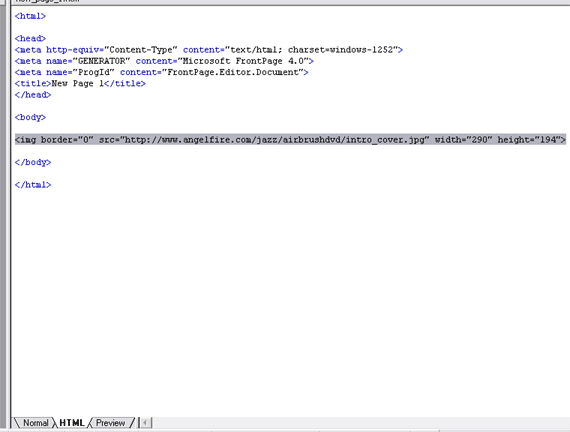Viewport: 570px width, 432px height.
Task: Click the horizontal scroll left arrow
Action: click(x=145, y=423)
